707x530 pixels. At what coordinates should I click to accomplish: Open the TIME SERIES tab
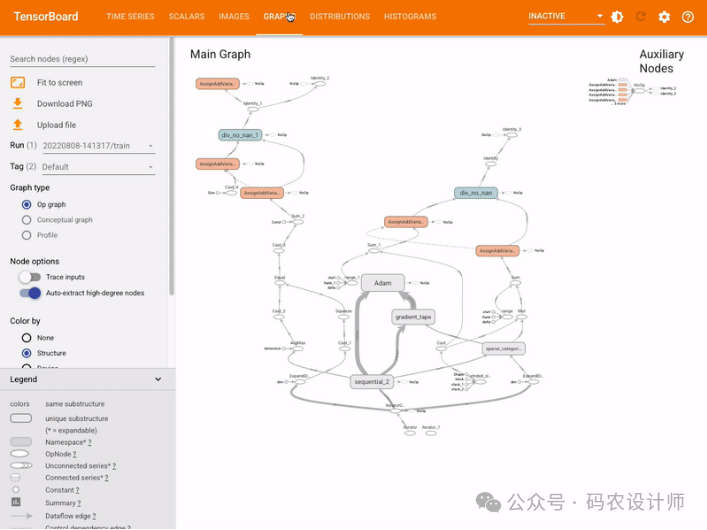(x=130, y=17)
